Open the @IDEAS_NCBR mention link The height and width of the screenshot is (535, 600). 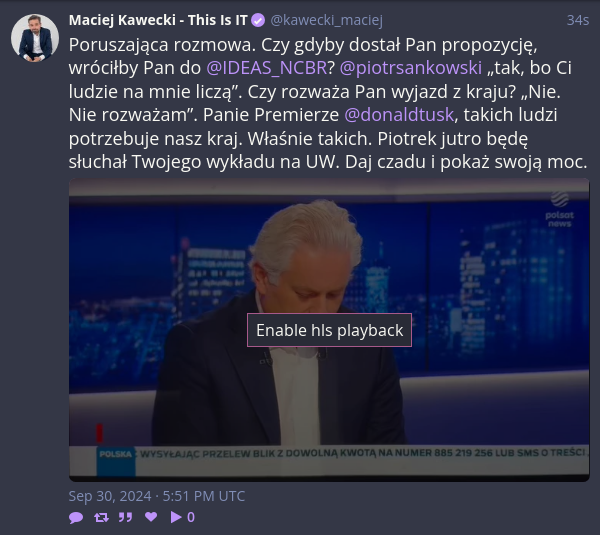pos(267,68)
